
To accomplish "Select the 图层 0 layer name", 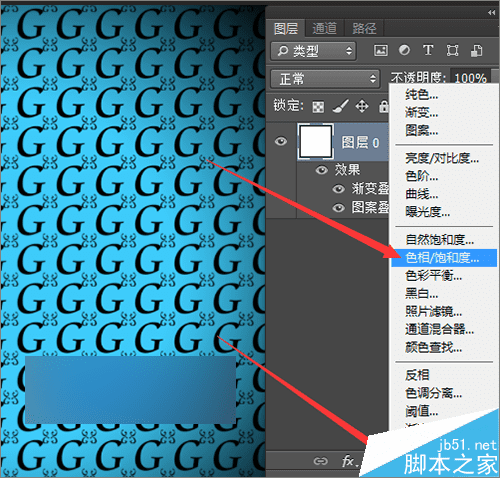I will (360, 143).
